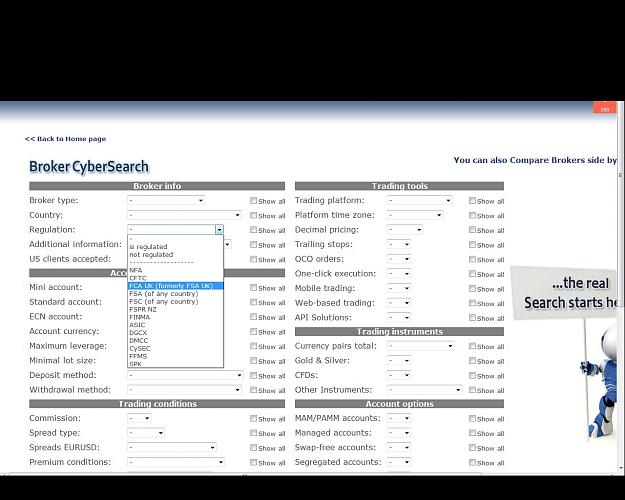Expand the Other Instruments dropdown
Screen dimensions: 625x500
tap(424, 390)
